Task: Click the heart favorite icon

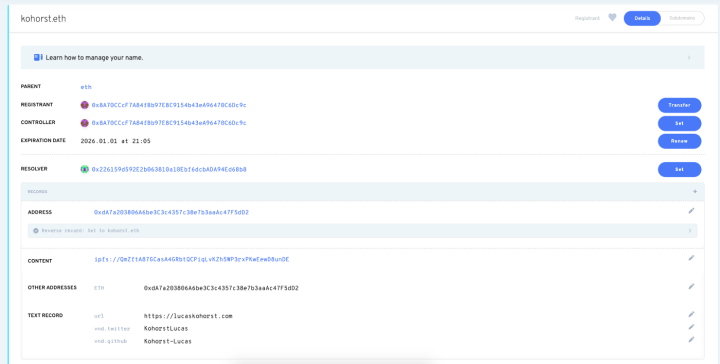Action: tap(612, 17)
